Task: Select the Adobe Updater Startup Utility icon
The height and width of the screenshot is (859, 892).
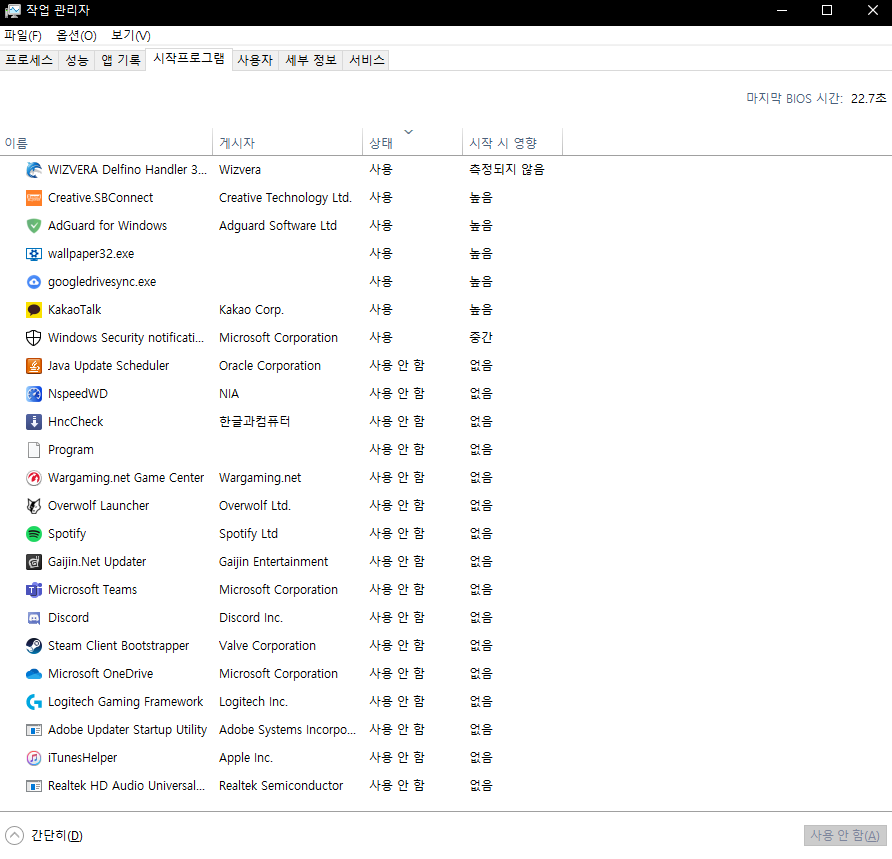Action: [34, 729]
